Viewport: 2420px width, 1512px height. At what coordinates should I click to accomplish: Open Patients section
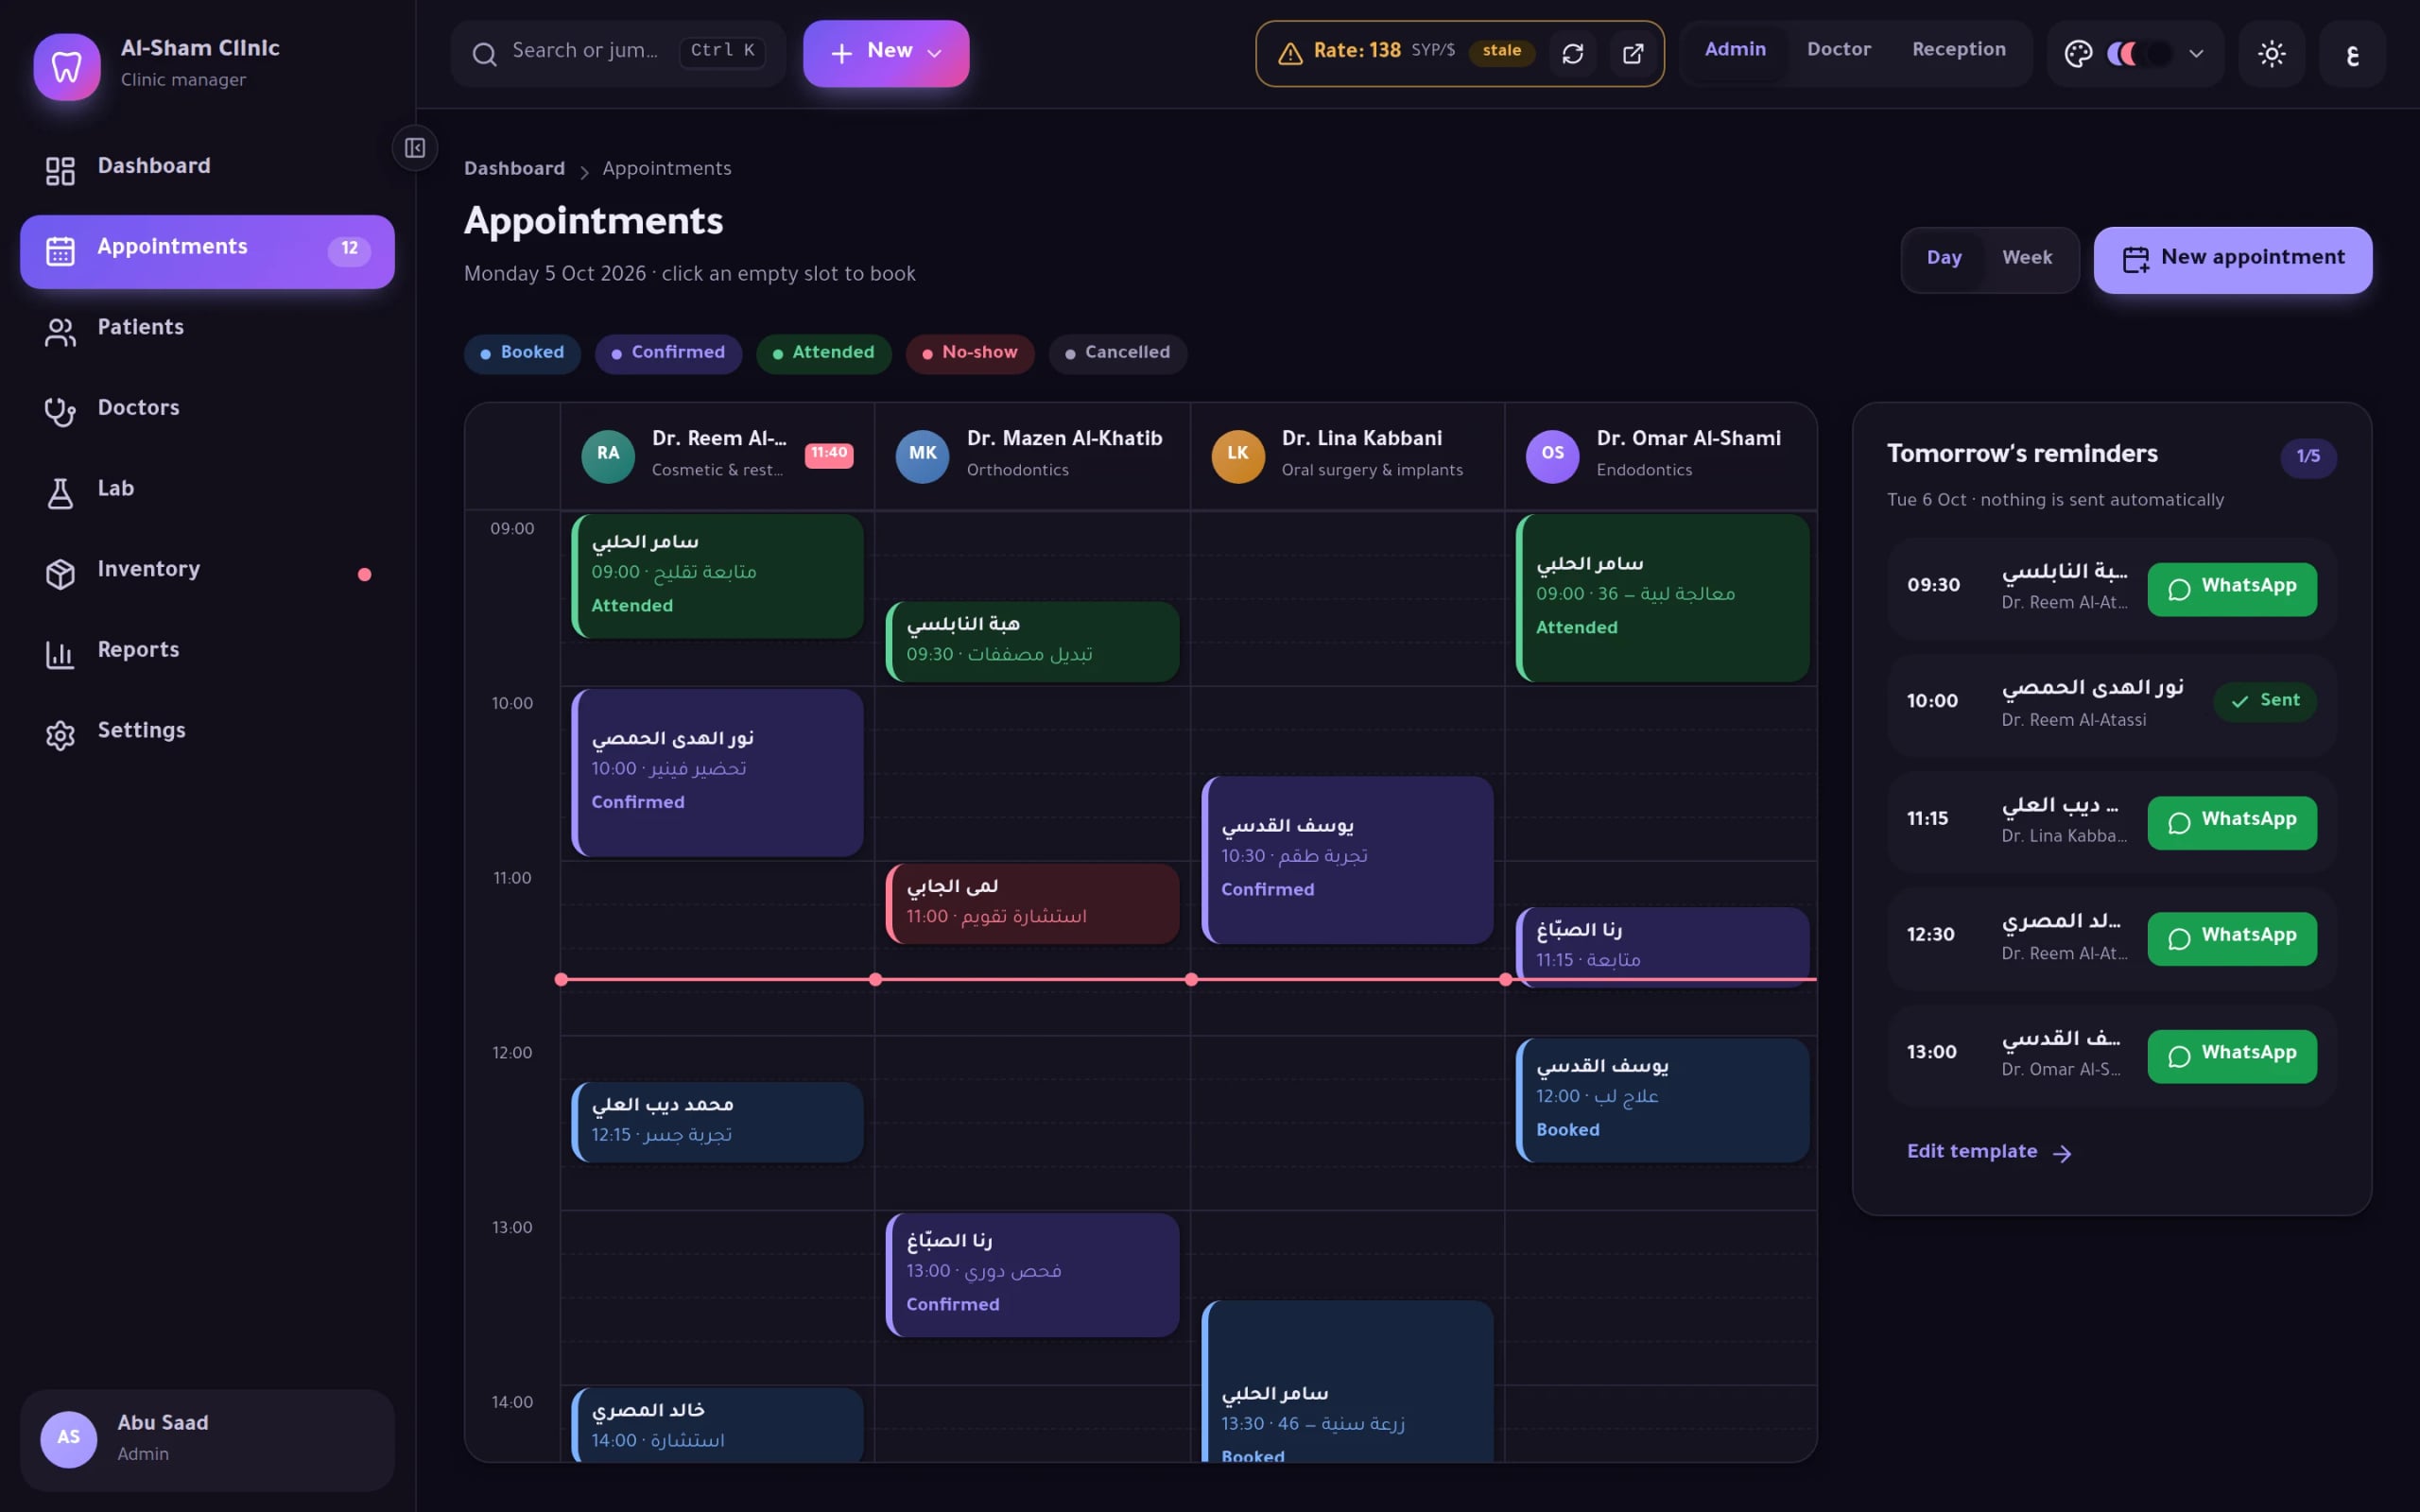point(207,329)
